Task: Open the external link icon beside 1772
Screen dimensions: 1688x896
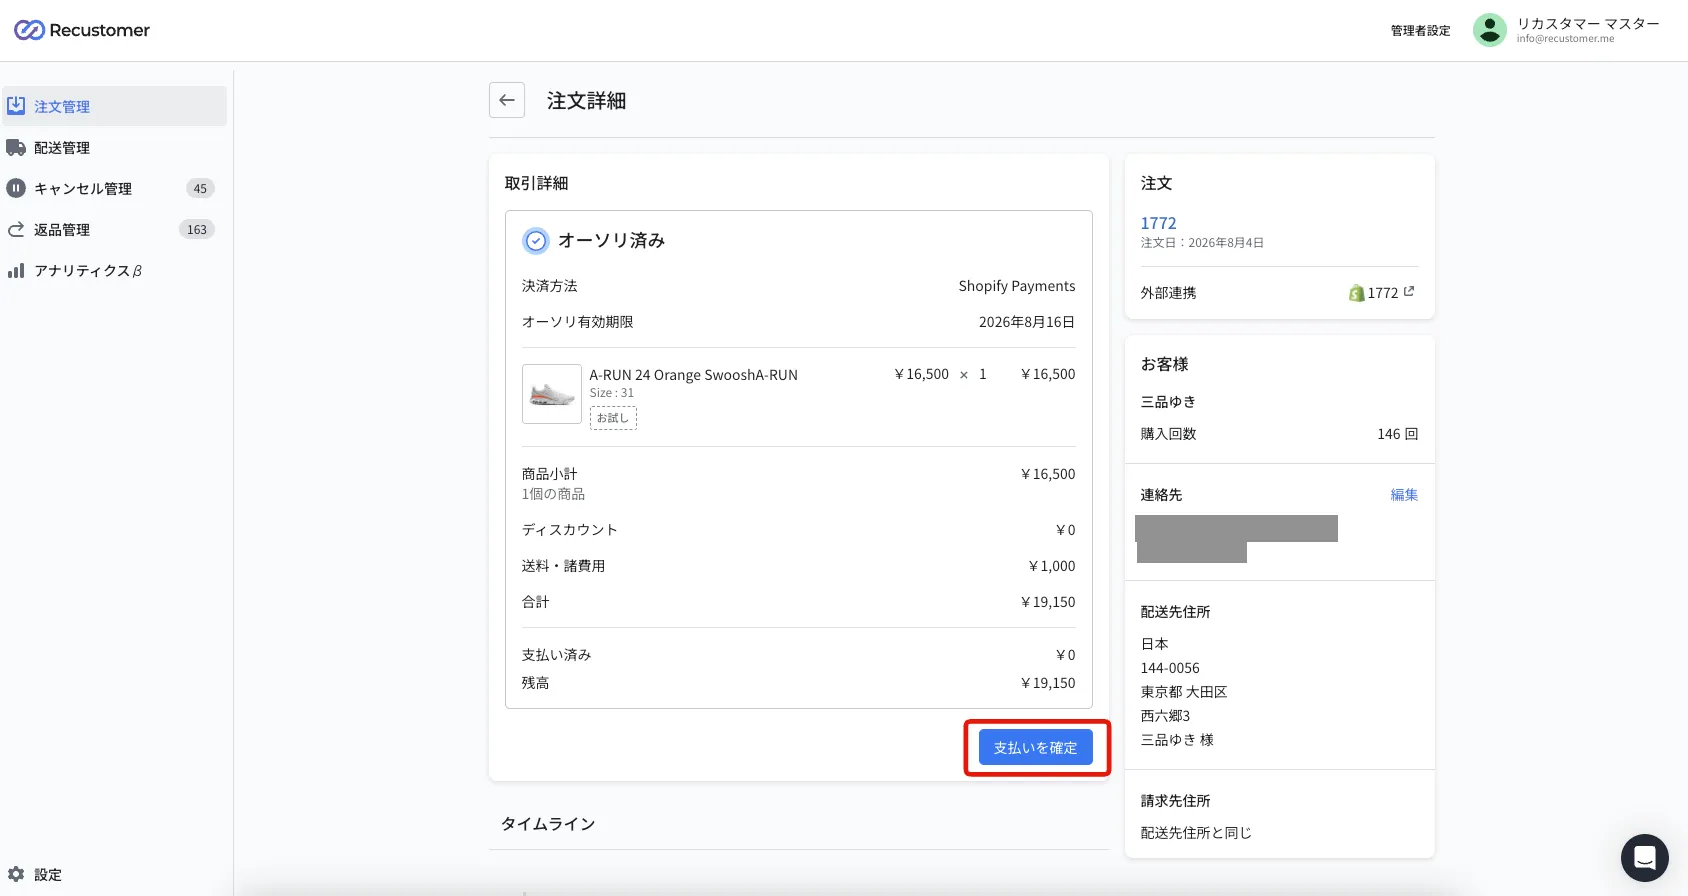Action: (x=1409, y=292)
